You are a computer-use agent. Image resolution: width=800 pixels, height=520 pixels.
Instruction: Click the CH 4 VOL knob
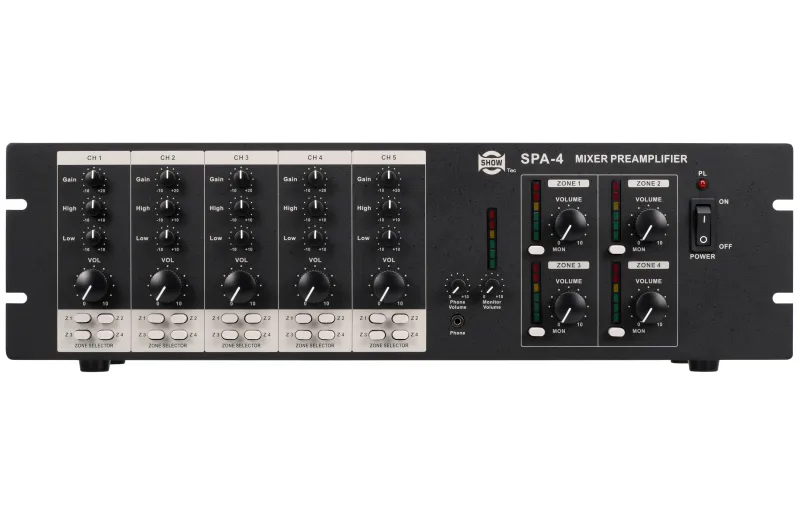(x=314, y=286)
